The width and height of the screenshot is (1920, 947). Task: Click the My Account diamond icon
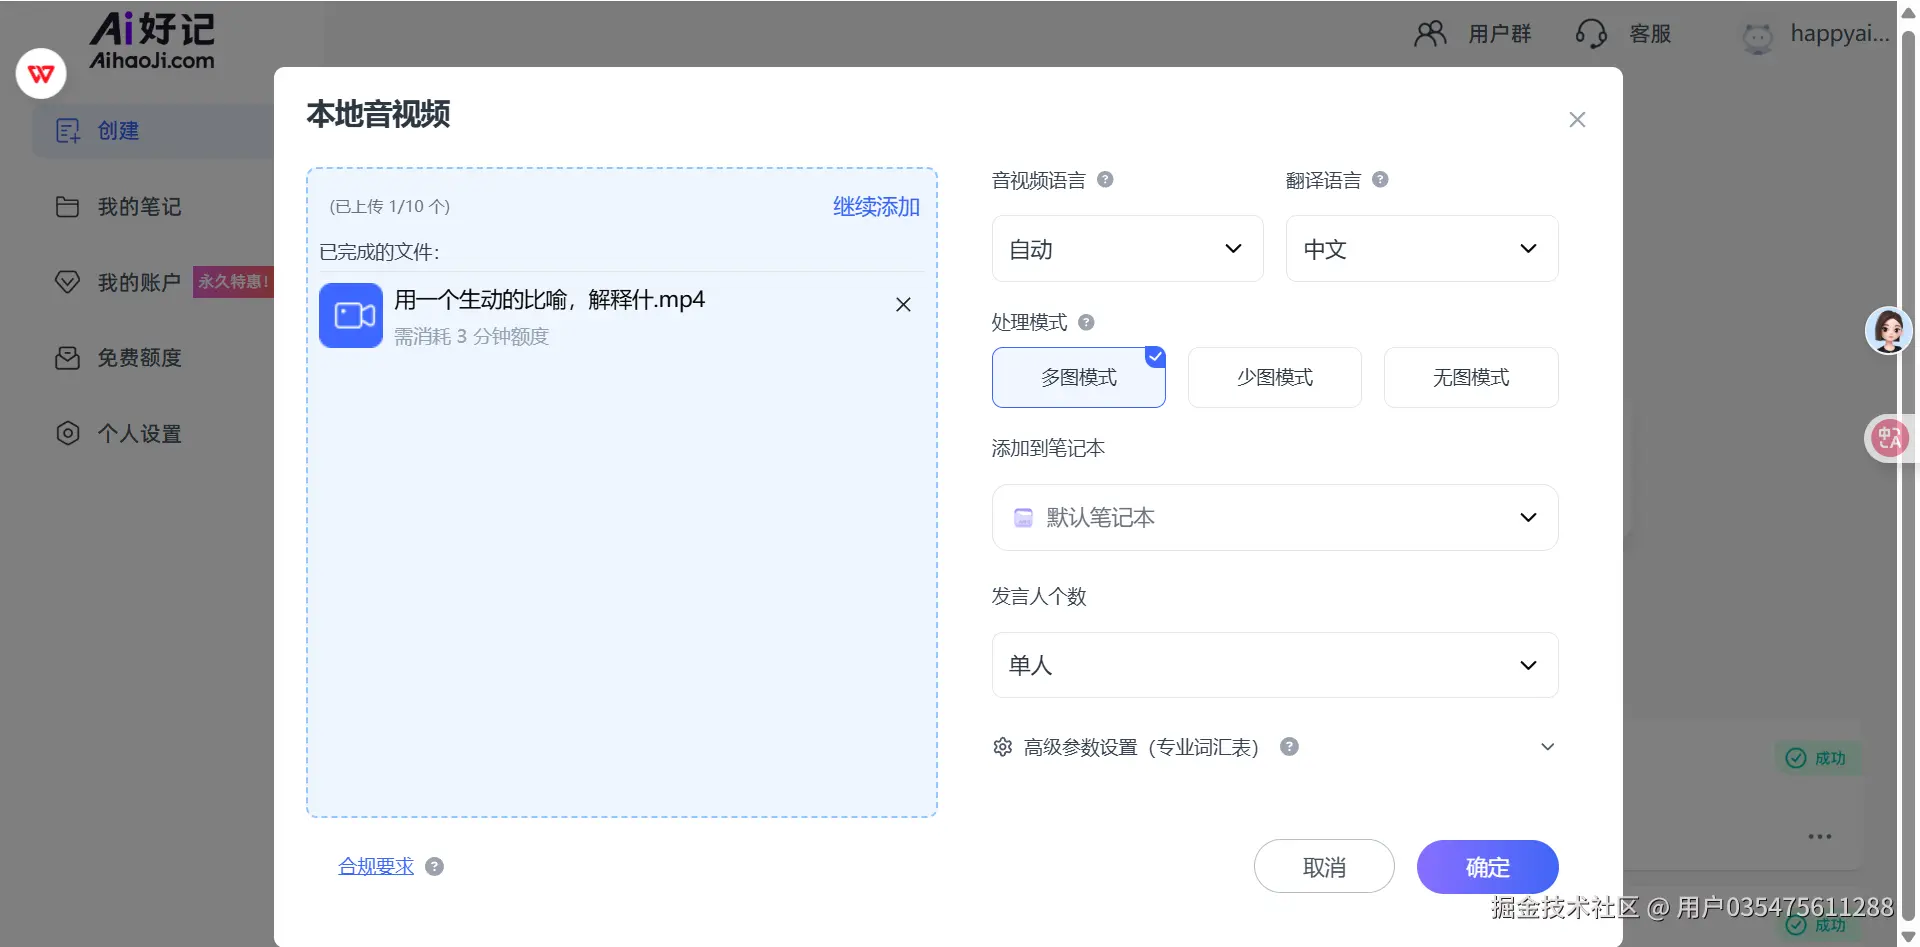[x=67, y=282]
